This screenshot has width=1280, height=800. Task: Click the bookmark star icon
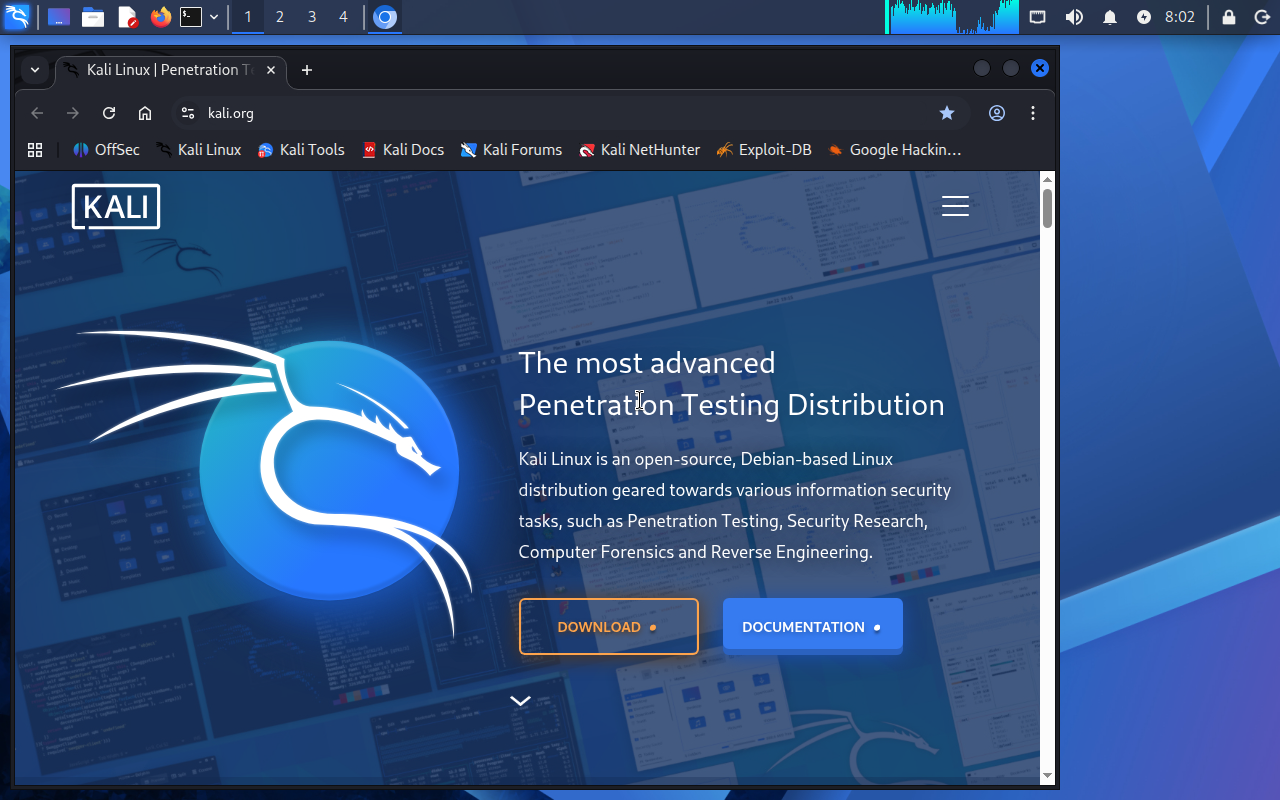947,113
